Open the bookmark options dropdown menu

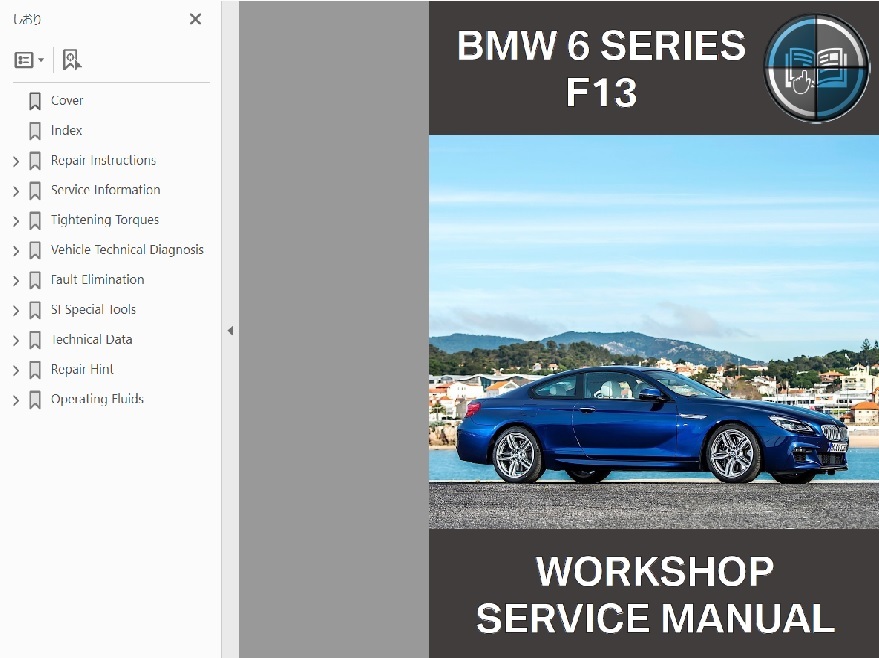pos(29,59)
